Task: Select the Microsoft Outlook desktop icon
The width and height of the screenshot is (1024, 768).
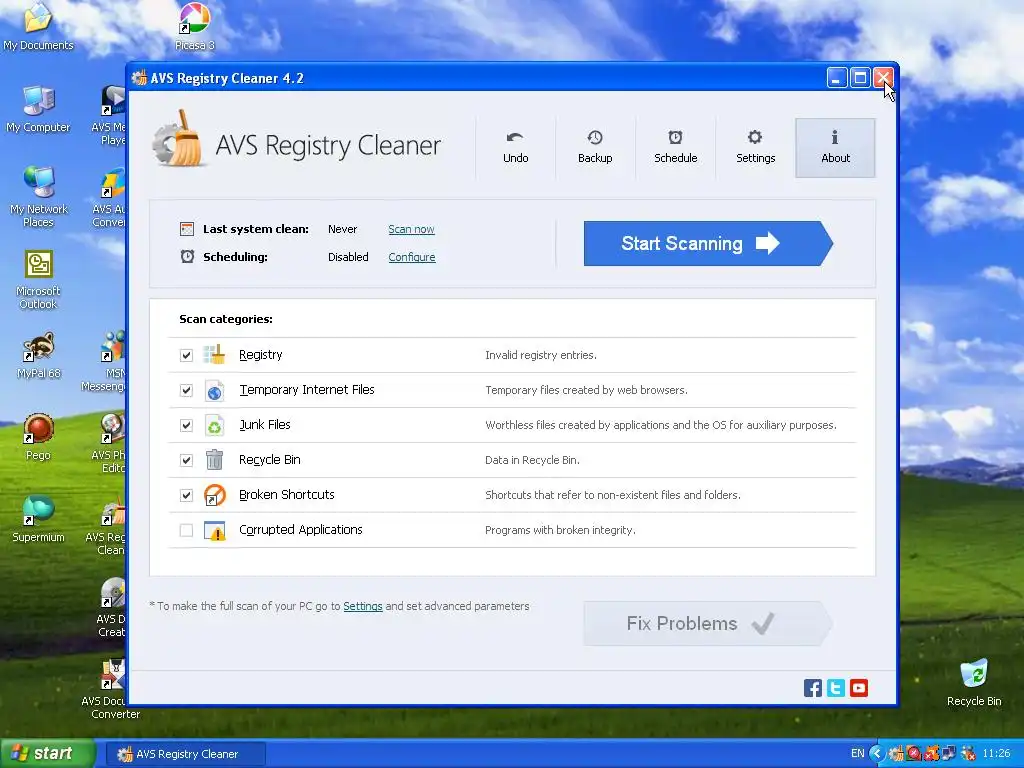Action: (x=38, y=279)
